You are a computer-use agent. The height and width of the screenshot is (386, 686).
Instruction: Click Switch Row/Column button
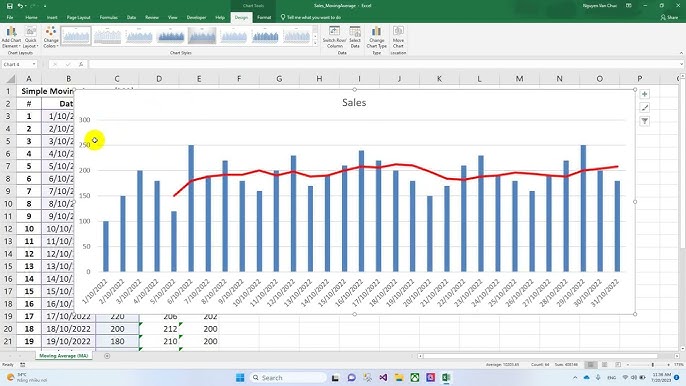(335, 37)
